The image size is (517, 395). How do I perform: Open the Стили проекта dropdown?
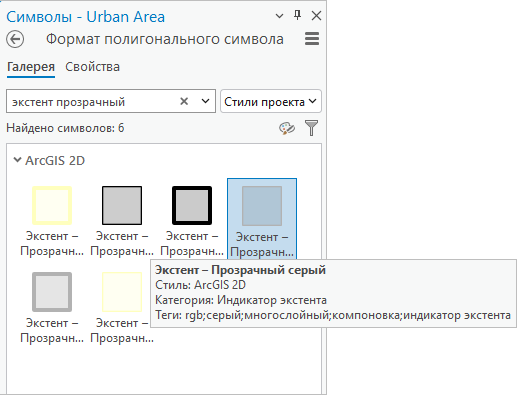coord(271,101)
